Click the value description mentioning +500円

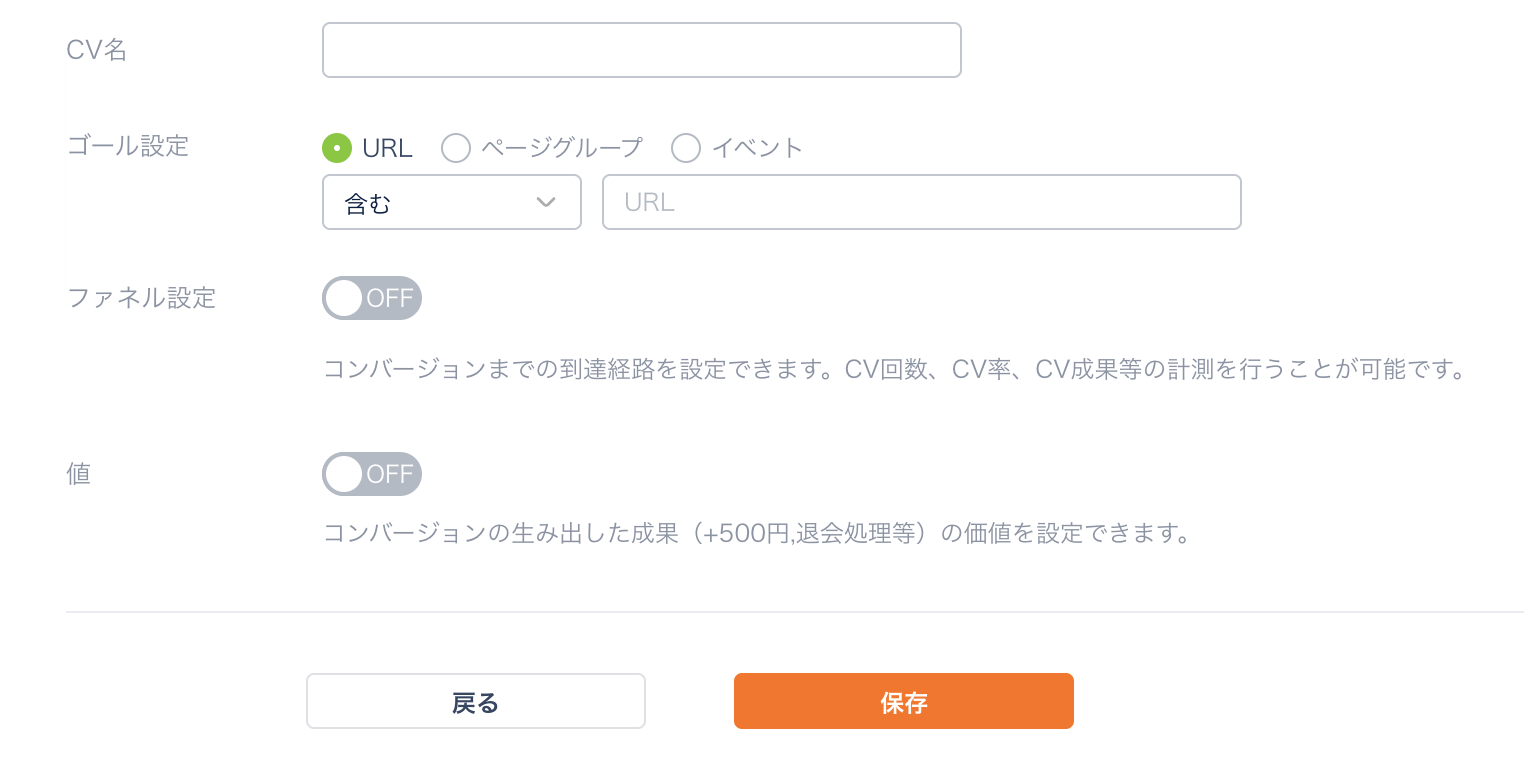757,533
